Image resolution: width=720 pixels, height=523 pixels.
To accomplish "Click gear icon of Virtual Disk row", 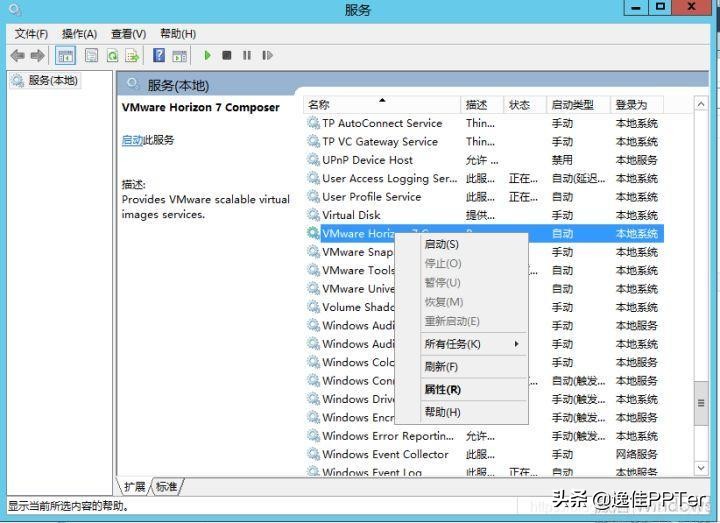I will (314, 215).
